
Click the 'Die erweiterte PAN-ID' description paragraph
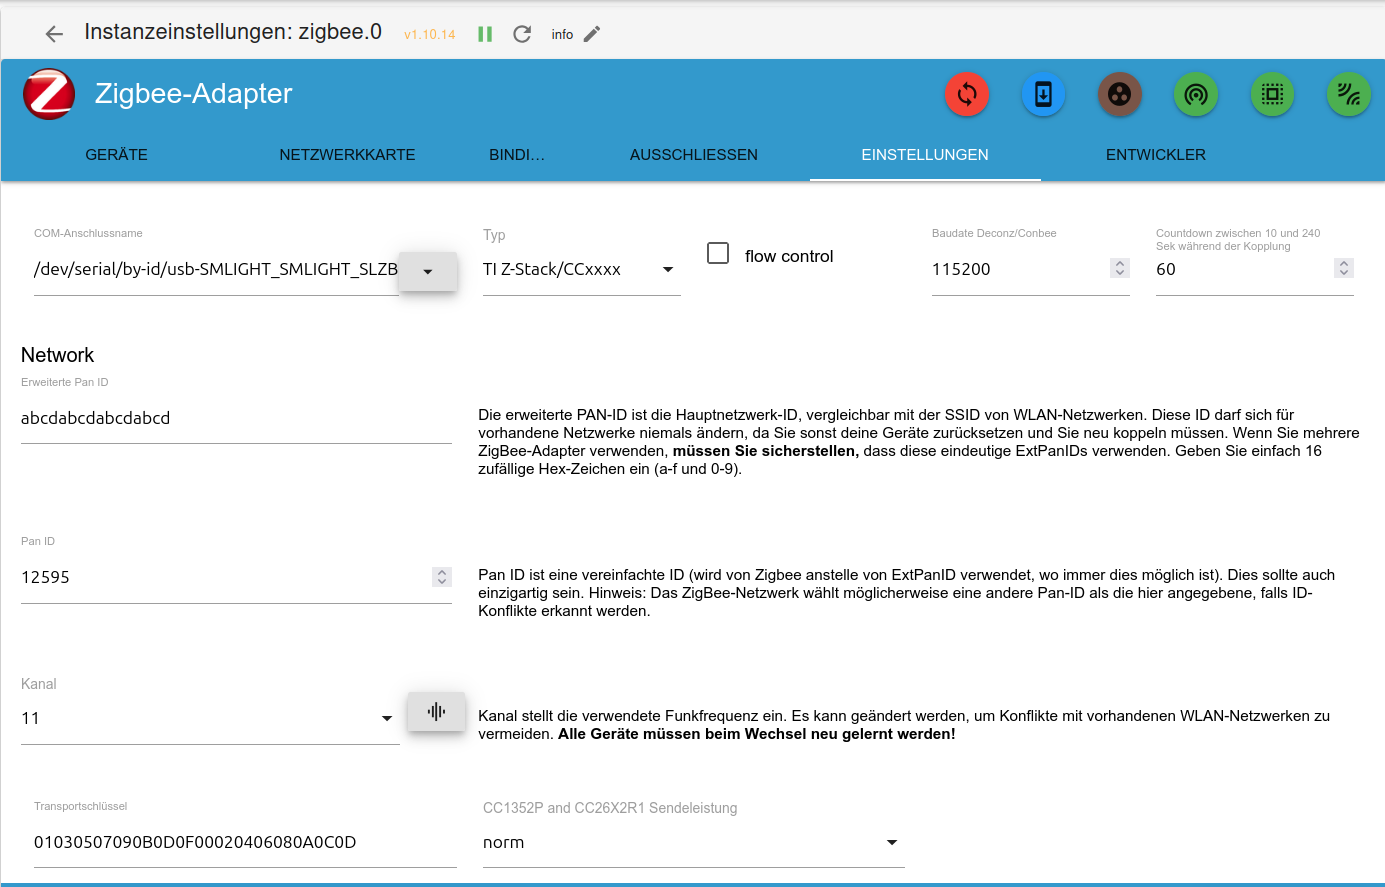coord(919,442)
